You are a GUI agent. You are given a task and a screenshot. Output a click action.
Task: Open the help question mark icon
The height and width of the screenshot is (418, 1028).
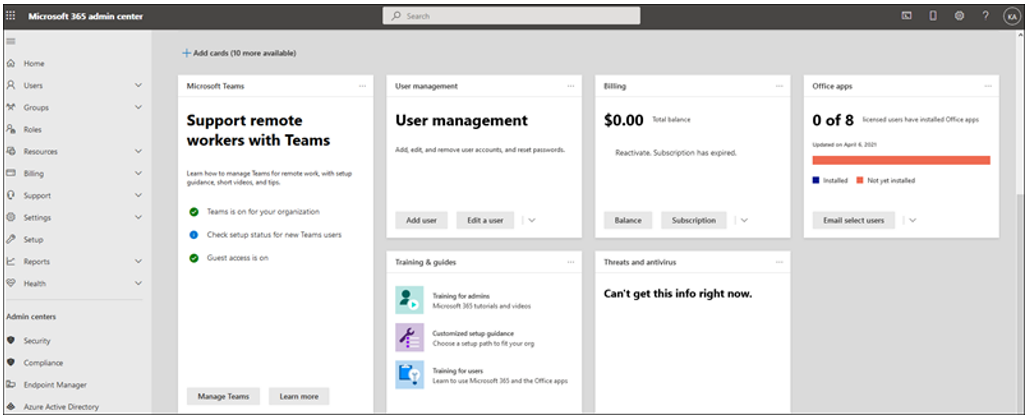pos(985,16)
